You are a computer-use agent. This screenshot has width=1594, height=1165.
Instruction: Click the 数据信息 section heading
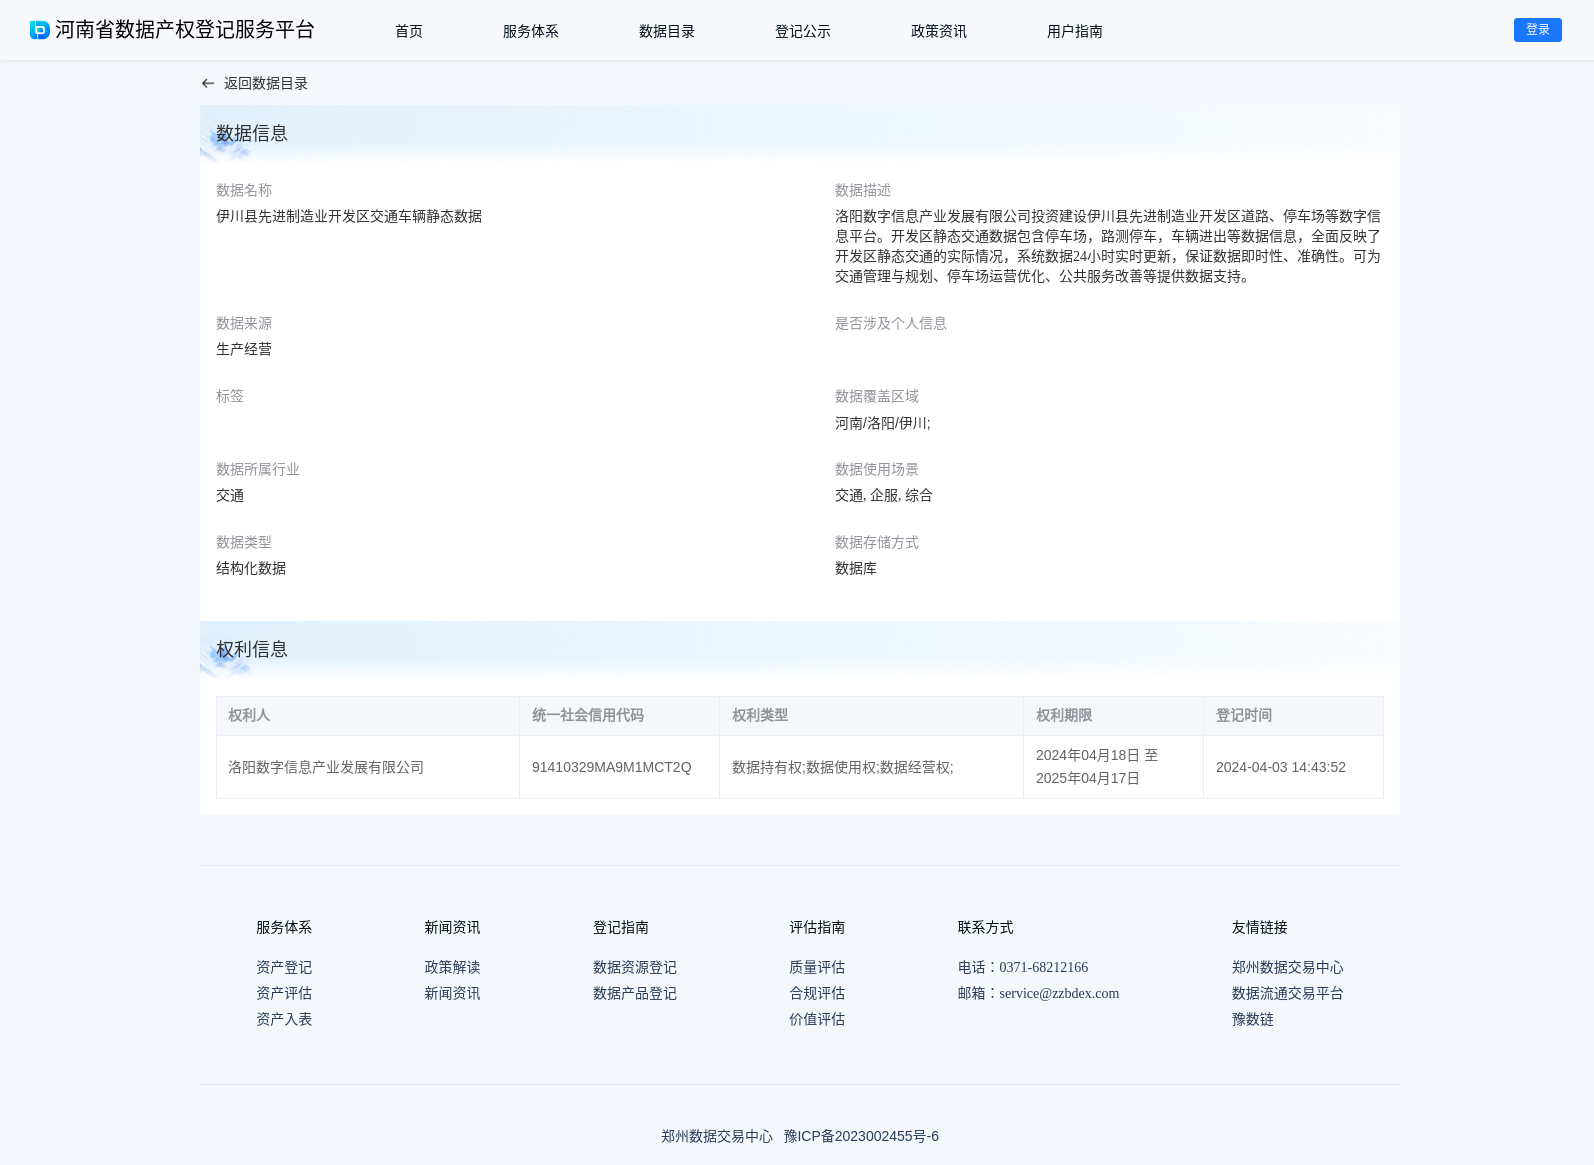click(x=252, y=133)
